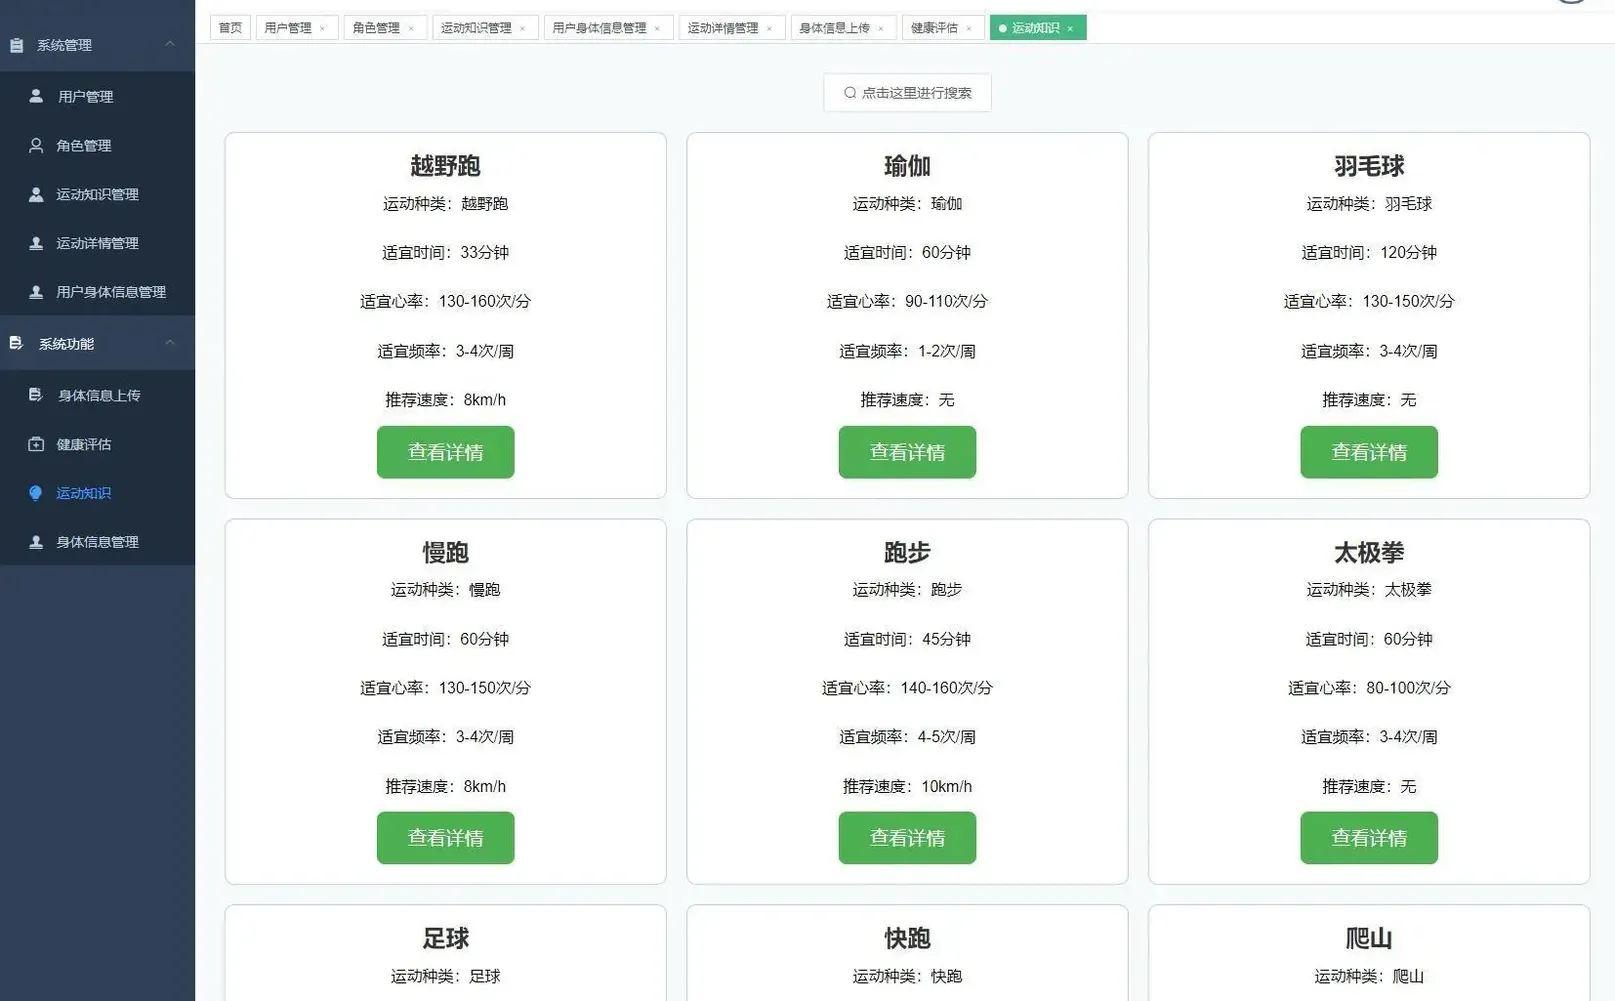Viewport: 1615px width, 1001px height.
Task: Click the 运动详情管理 sidebar icon
Action: [x=37, y=242]
